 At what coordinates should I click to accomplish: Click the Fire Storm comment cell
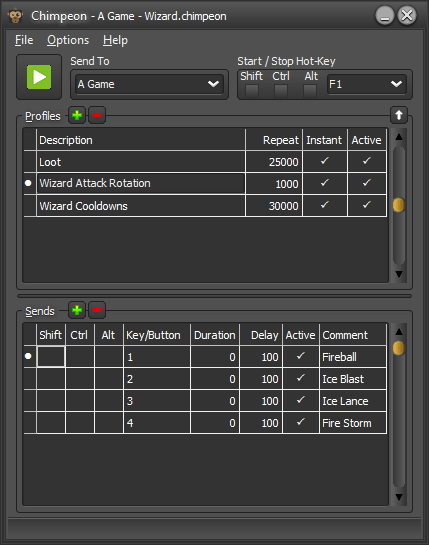[x=353, y=423]
